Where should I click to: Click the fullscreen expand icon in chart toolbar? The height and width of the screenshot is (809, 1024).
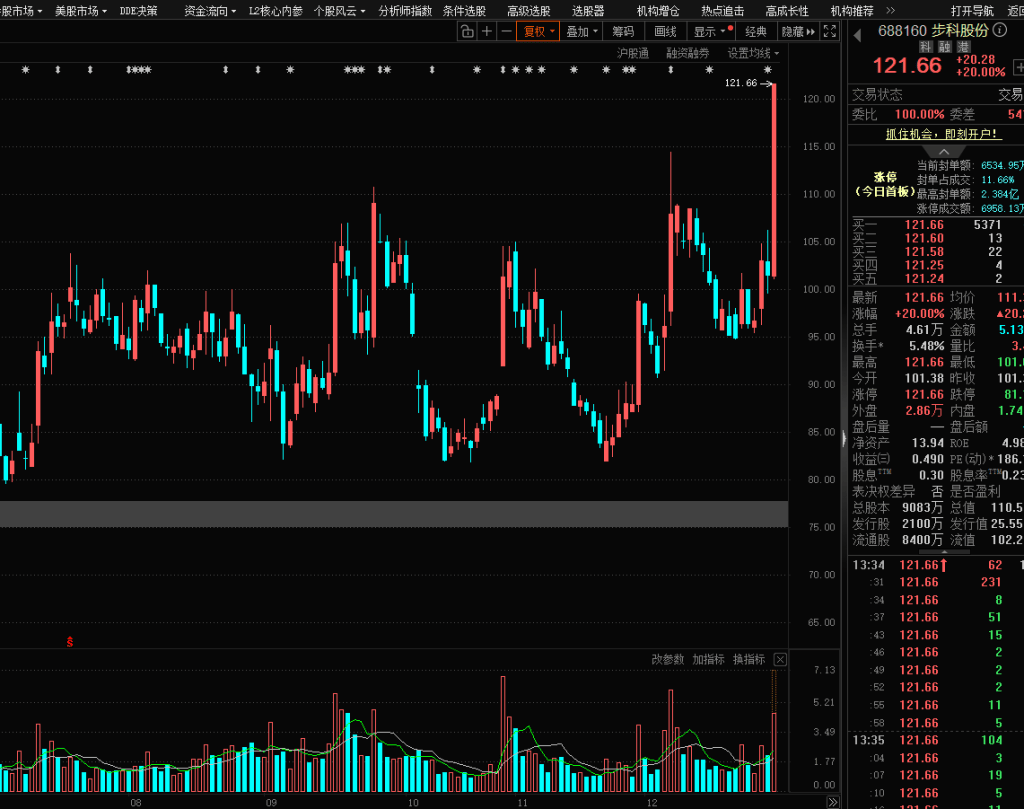point(832,31)
